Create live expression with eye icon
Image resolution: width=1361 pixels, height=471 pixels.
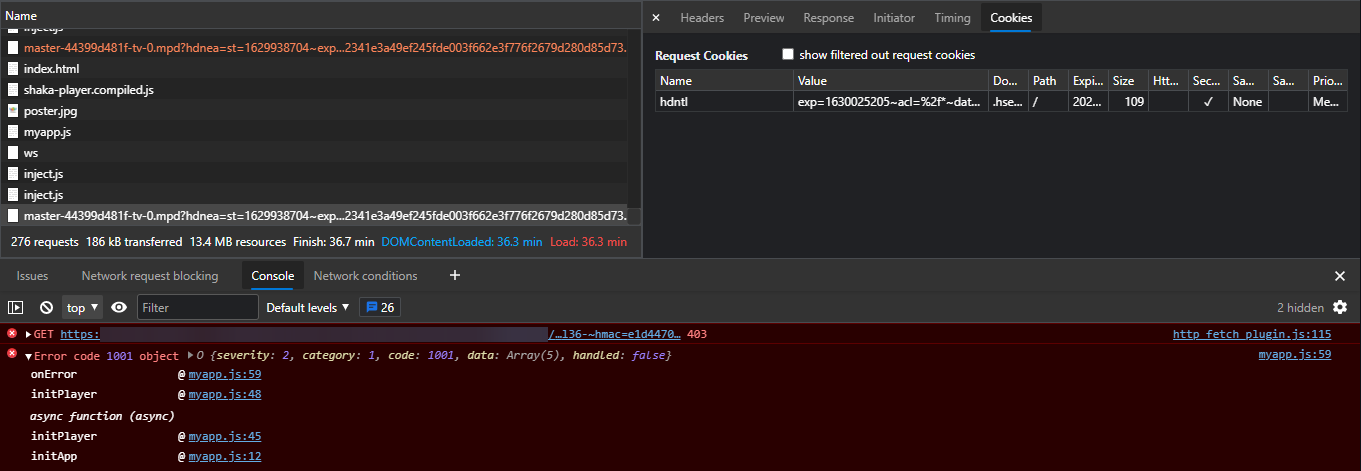tap(119, 308)
